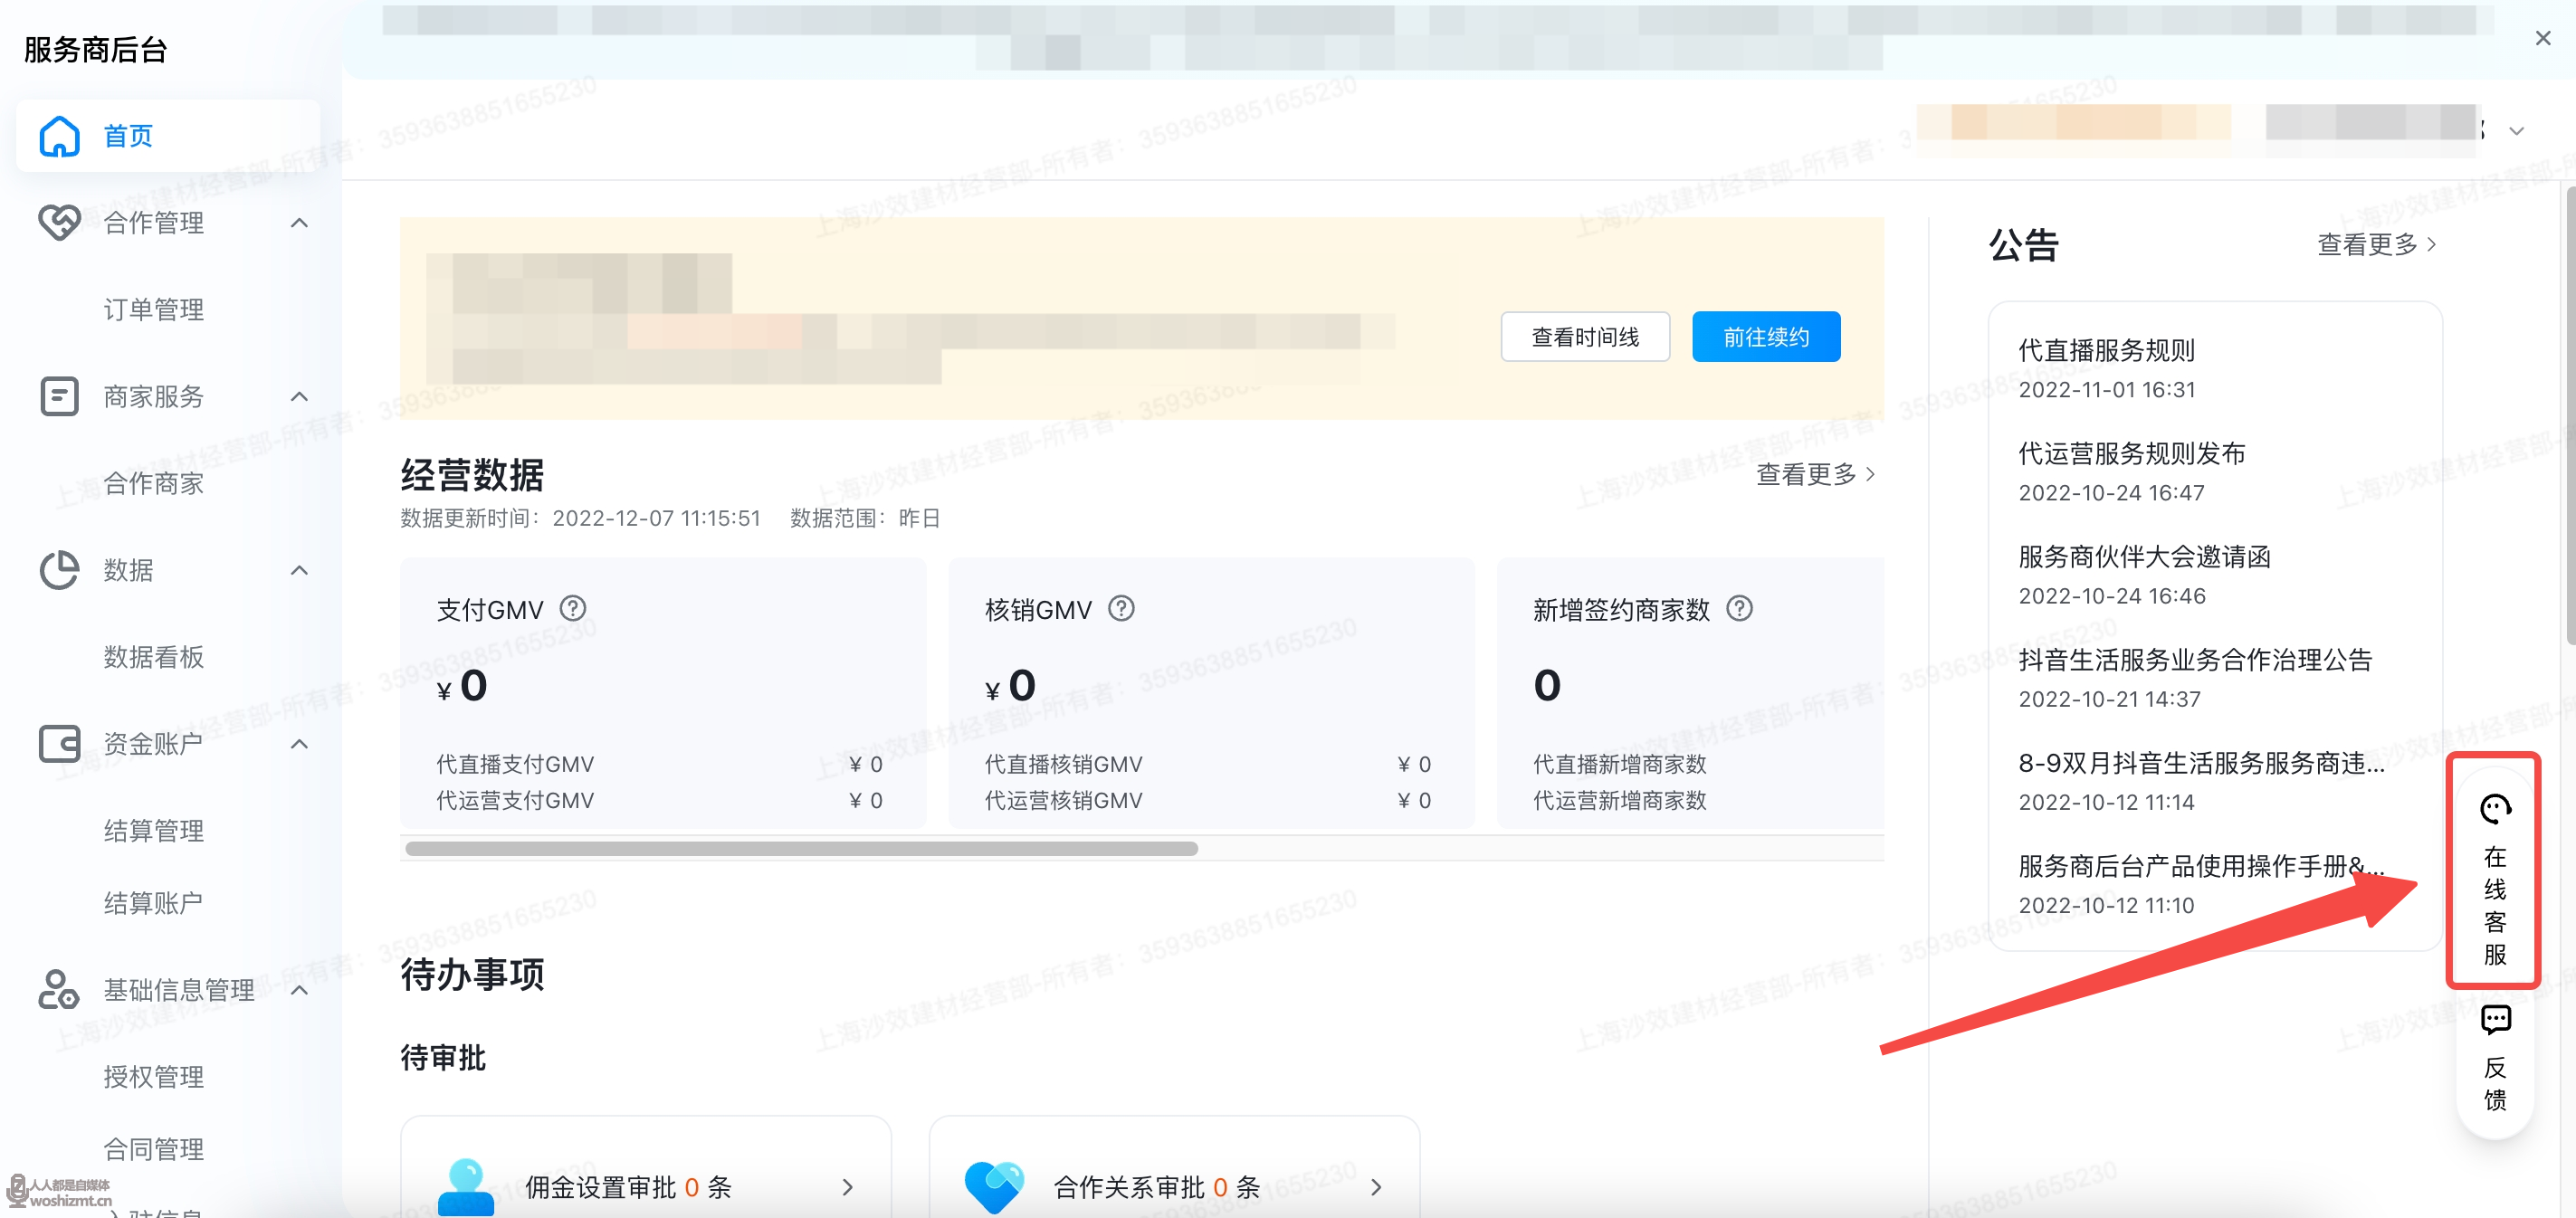The image size is (2576, 1218).
Task: Open 结算账户 in sidebar
Action: click(153, 903)
